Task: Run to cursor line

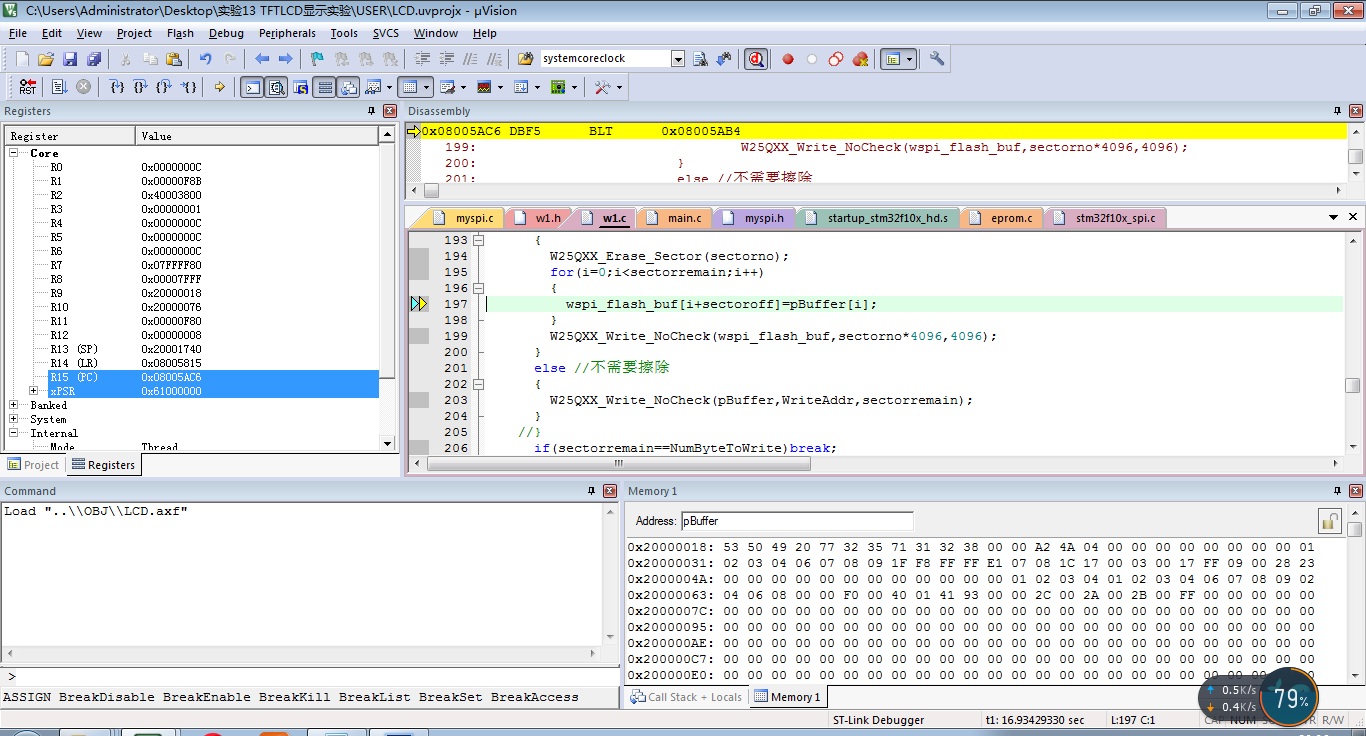Action: point(189,87)
